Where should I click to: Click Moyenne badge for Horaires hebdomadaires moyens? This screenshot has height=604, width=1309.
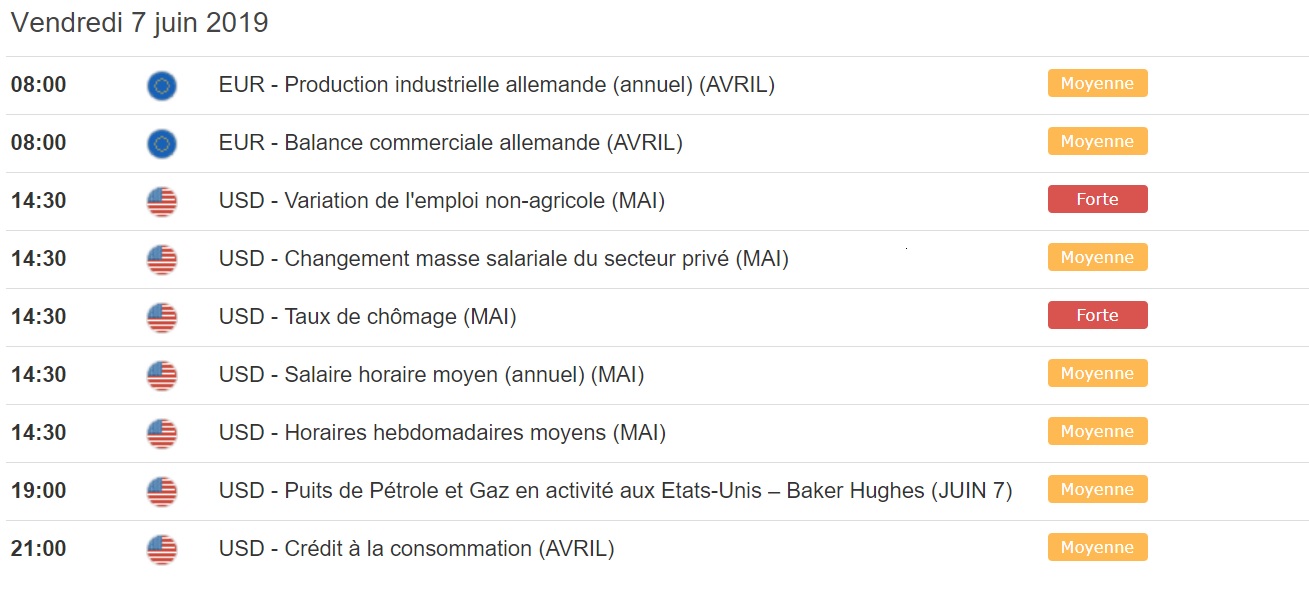1097,432
